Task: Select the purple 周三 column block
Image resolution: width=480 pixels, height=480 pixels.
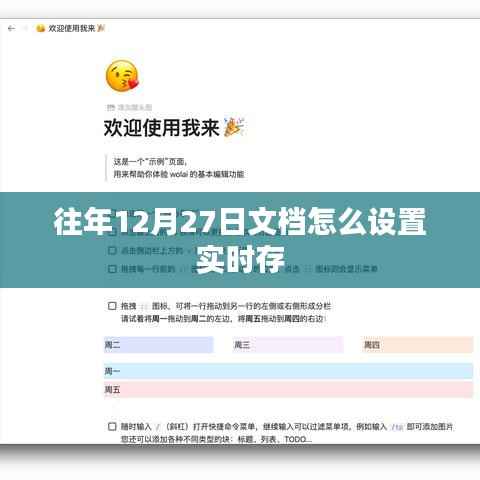Action: [x=288, y=345]
